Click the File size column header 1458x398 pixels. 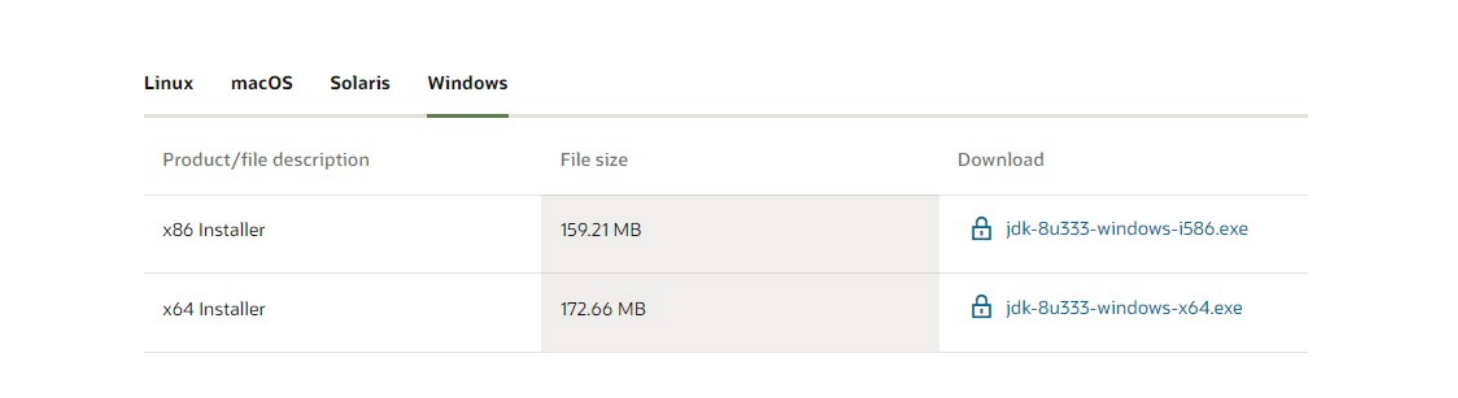point(594,160)
